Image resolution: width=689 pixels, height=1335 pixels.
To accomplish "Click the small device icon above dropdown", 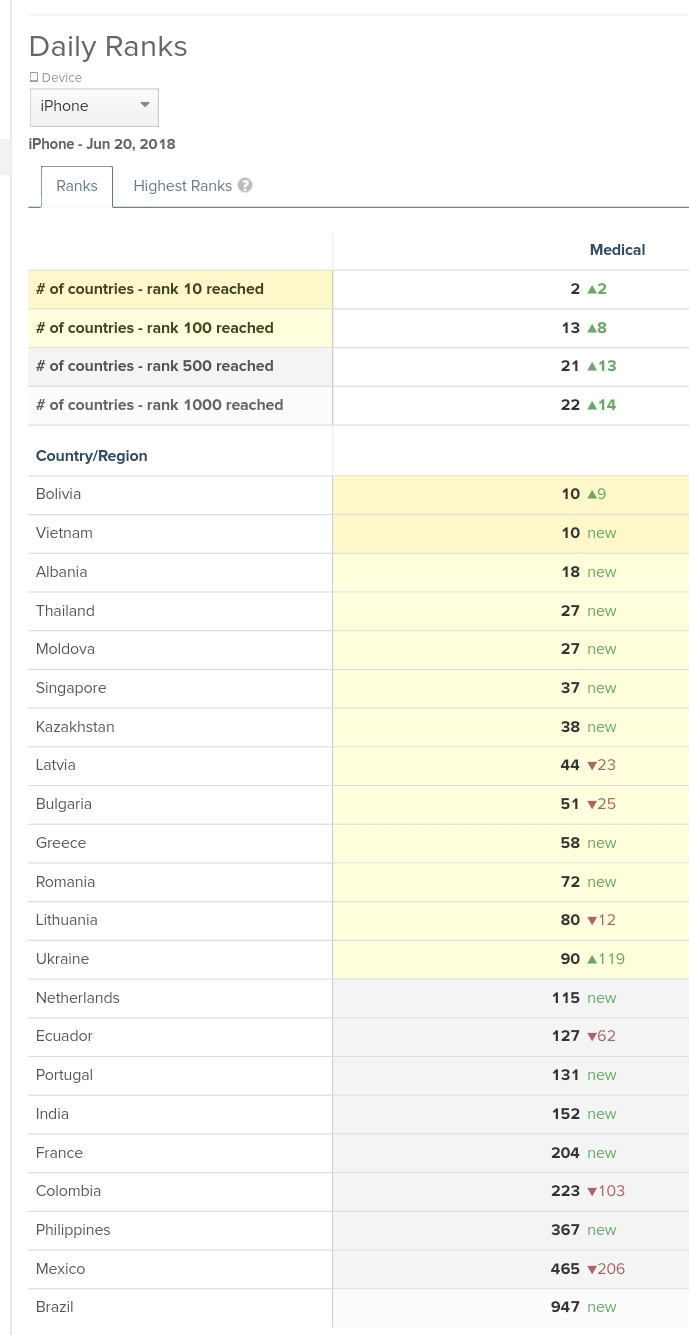I will pos(34,77).
